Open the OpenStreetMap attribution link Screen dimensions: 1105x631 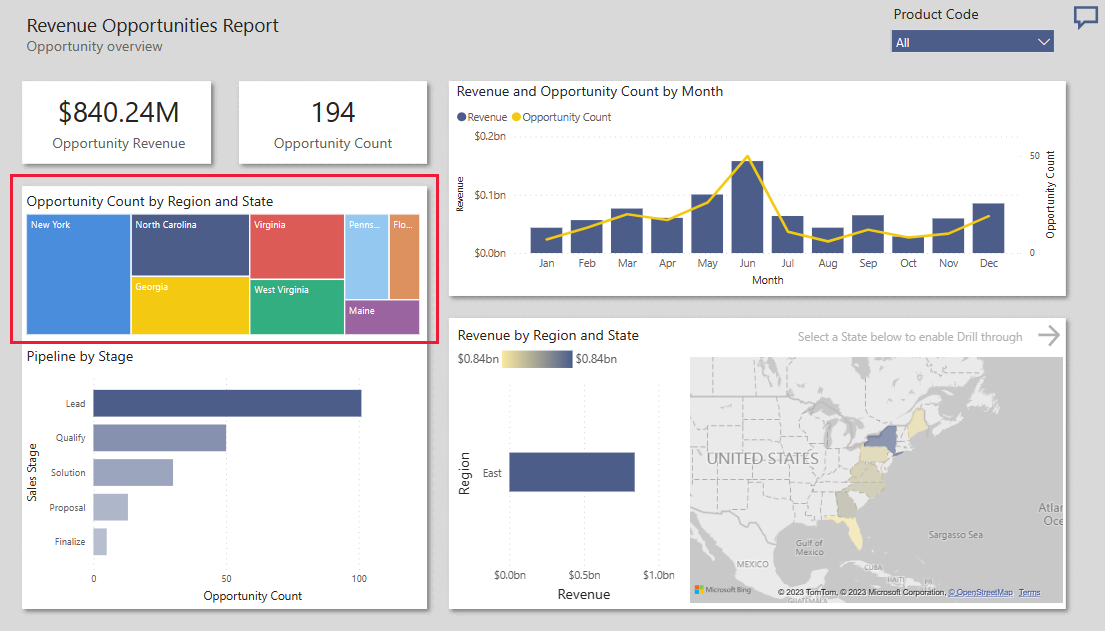point(978,592)
